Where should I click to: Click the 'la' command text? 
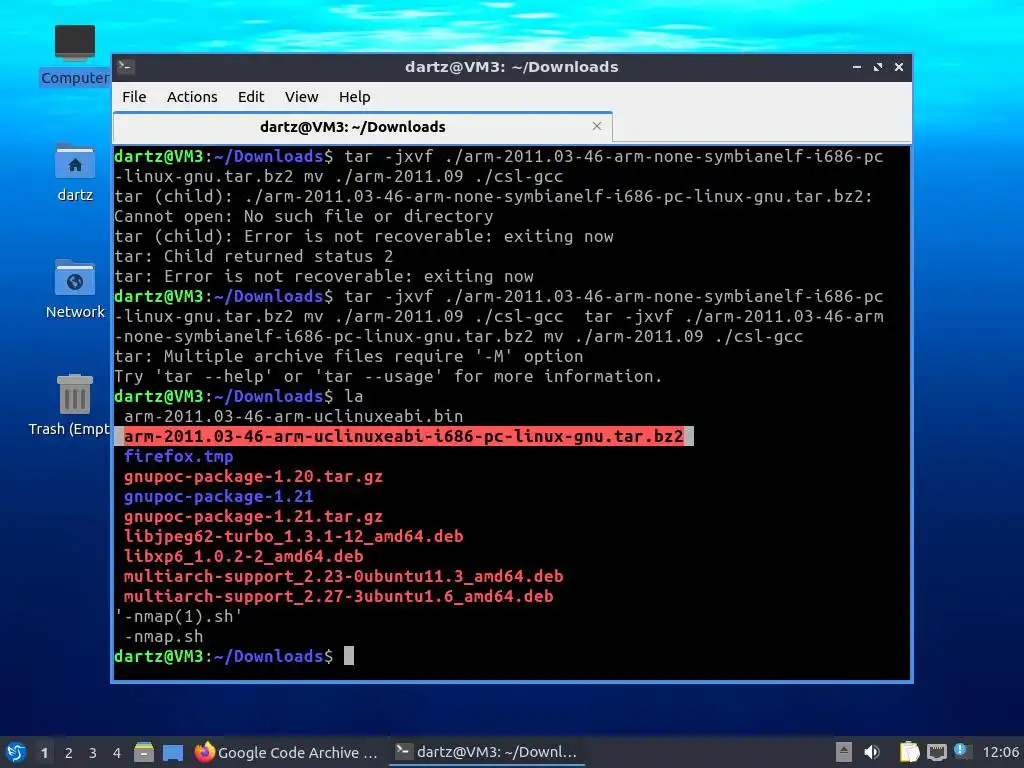tap(353, 396)
